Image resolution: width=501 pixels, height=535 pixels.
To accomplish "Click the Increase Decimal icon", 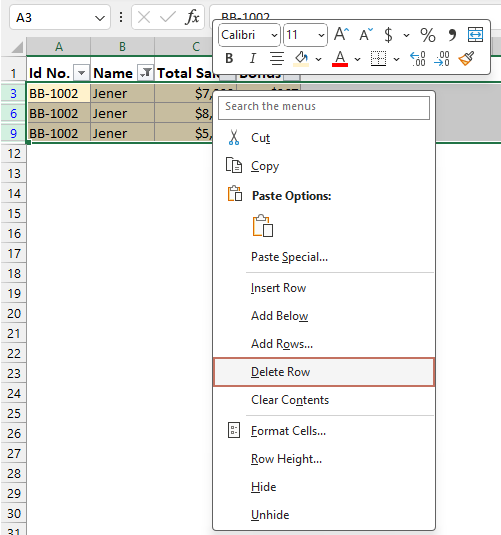I will tap(417, 59).
